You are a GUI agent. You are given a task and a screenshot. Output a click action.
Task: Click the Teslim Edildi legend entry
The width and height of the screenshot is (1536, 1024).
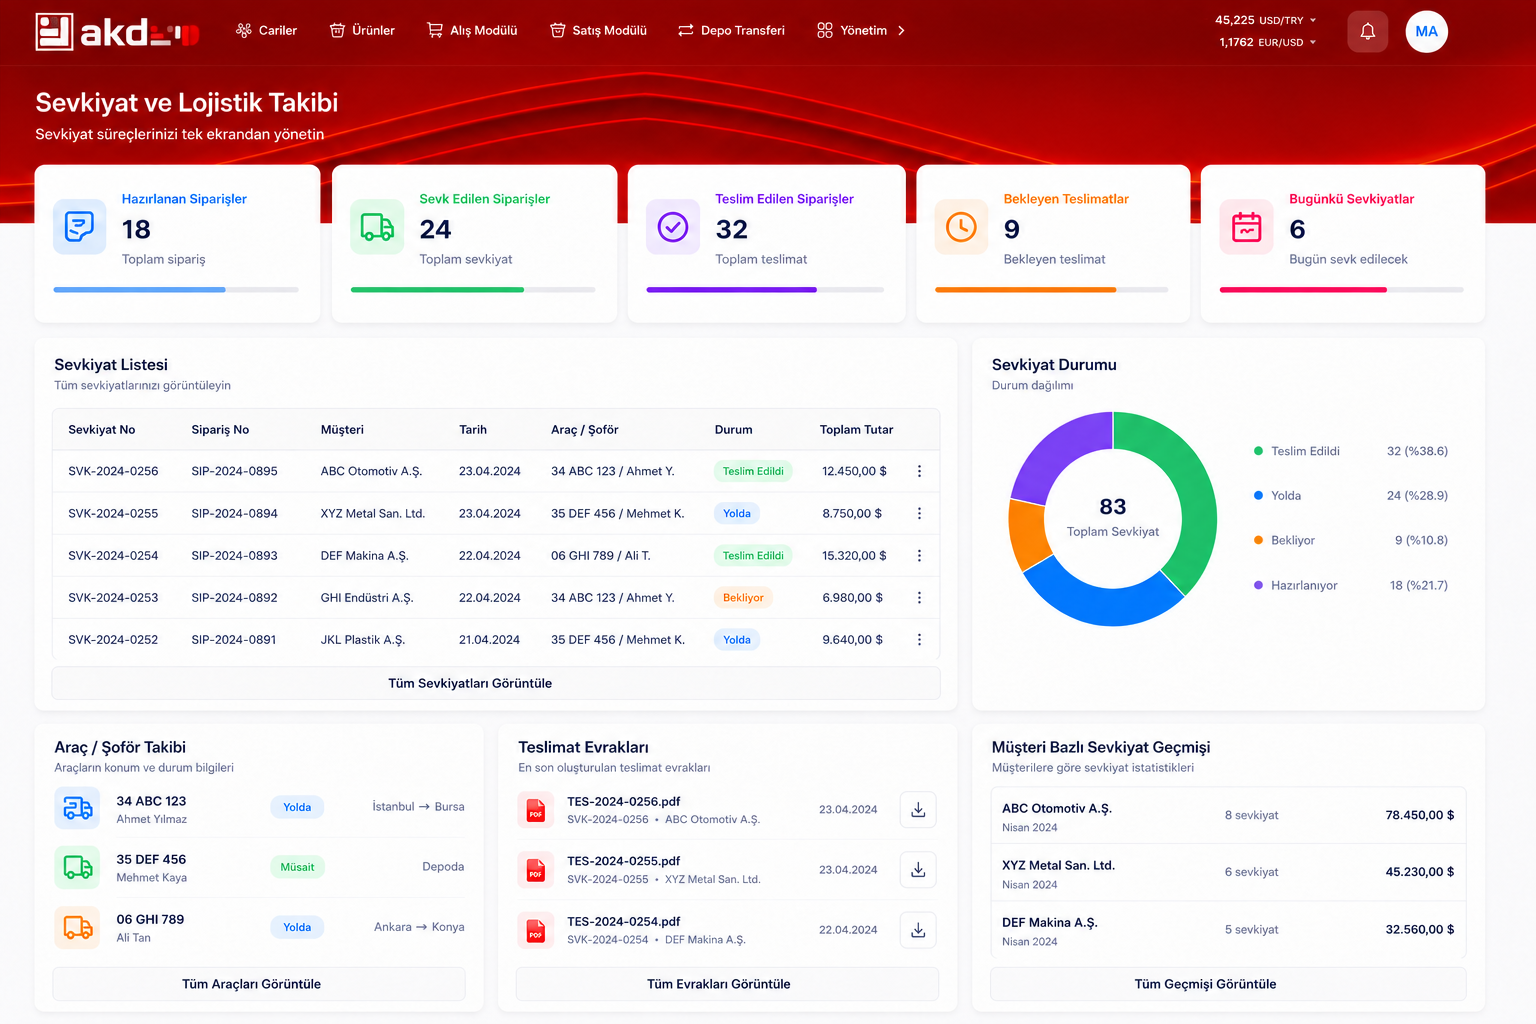click(1350, 451)
